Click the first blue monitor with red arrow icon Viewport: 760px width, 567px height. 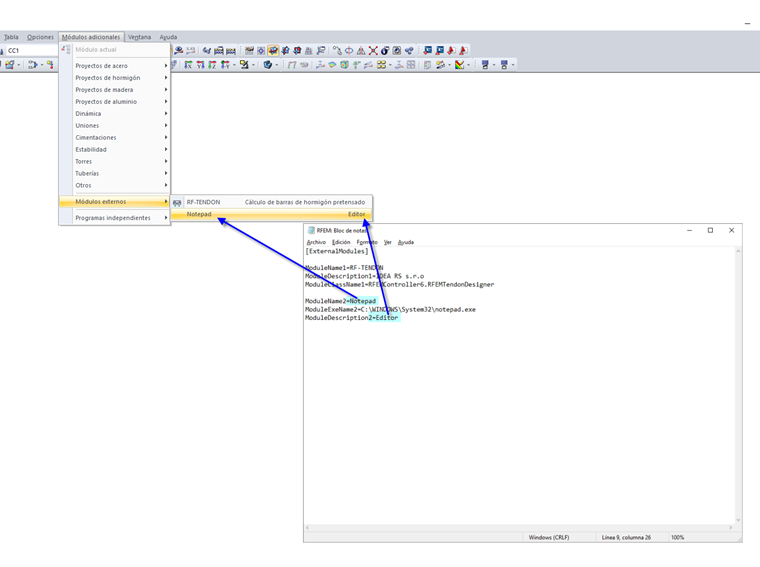tap(428, 50)
